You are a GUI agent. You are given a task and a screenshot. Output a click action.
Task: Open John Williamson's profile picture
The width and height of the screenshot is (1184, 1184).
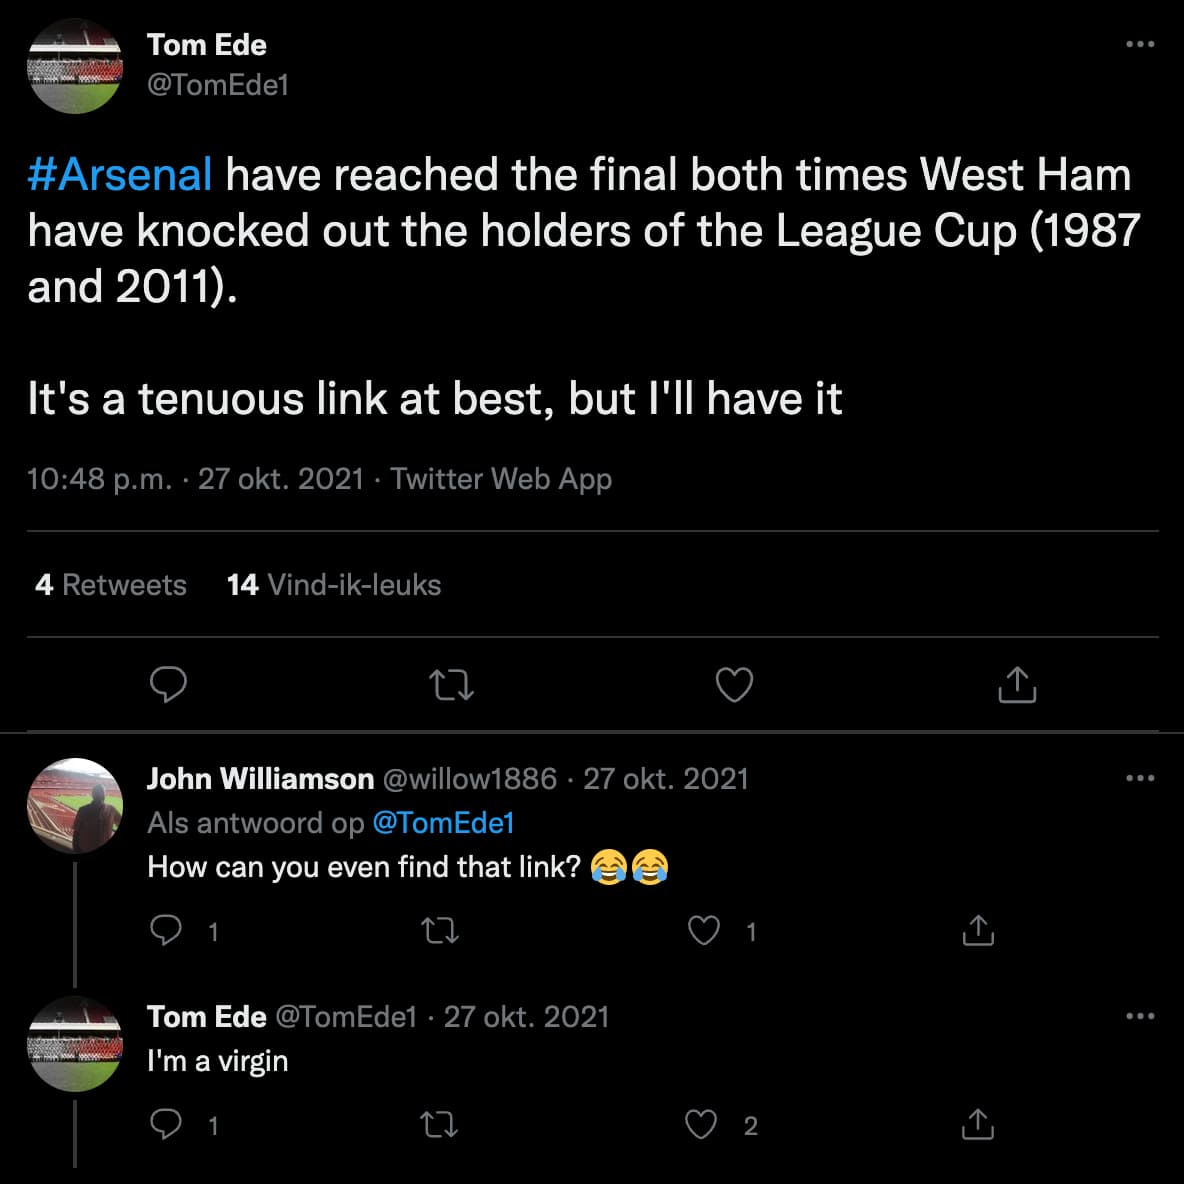[75, 806]
